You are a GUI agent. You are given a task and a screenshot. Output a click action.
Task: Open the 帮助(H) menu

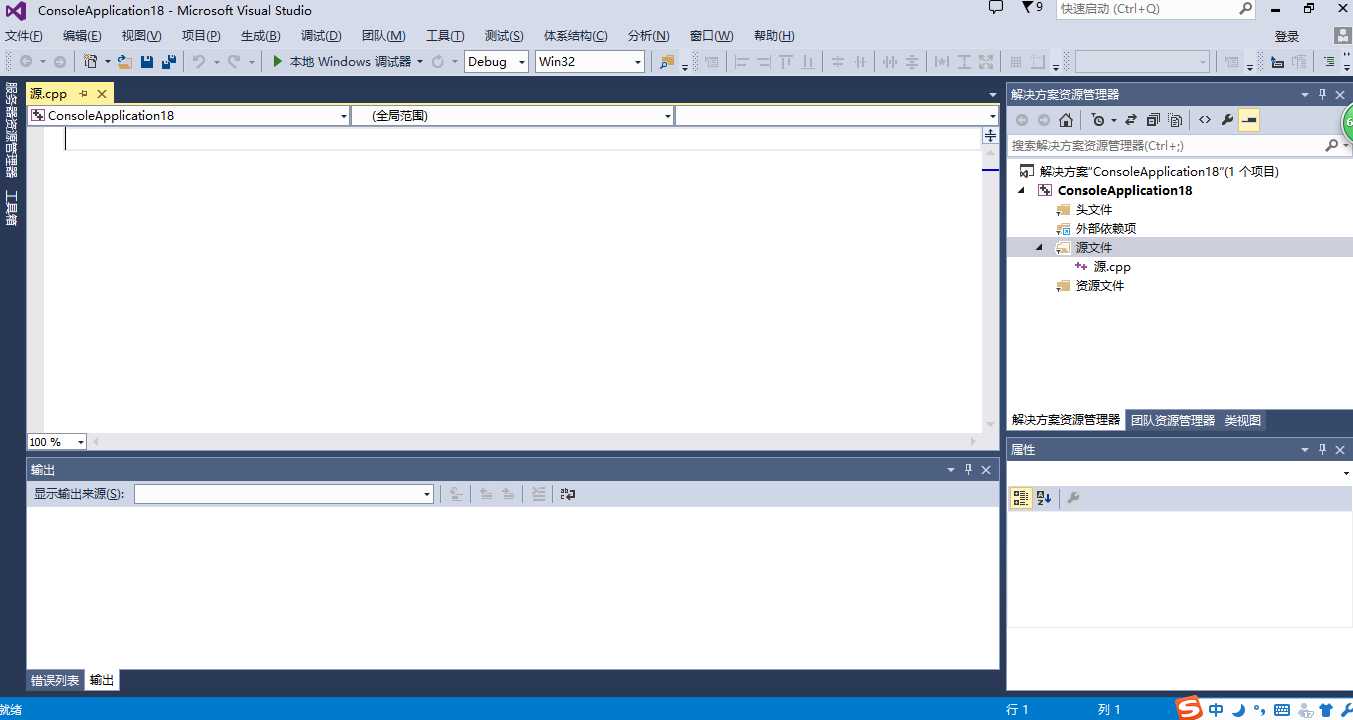click(774, 36)
